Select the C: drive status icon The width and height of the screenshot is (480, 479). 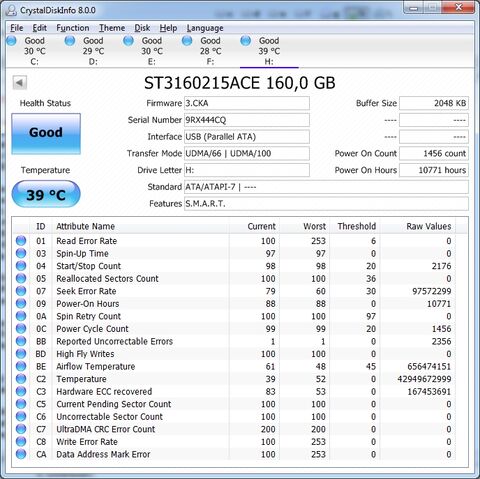[x=11, y=41]
